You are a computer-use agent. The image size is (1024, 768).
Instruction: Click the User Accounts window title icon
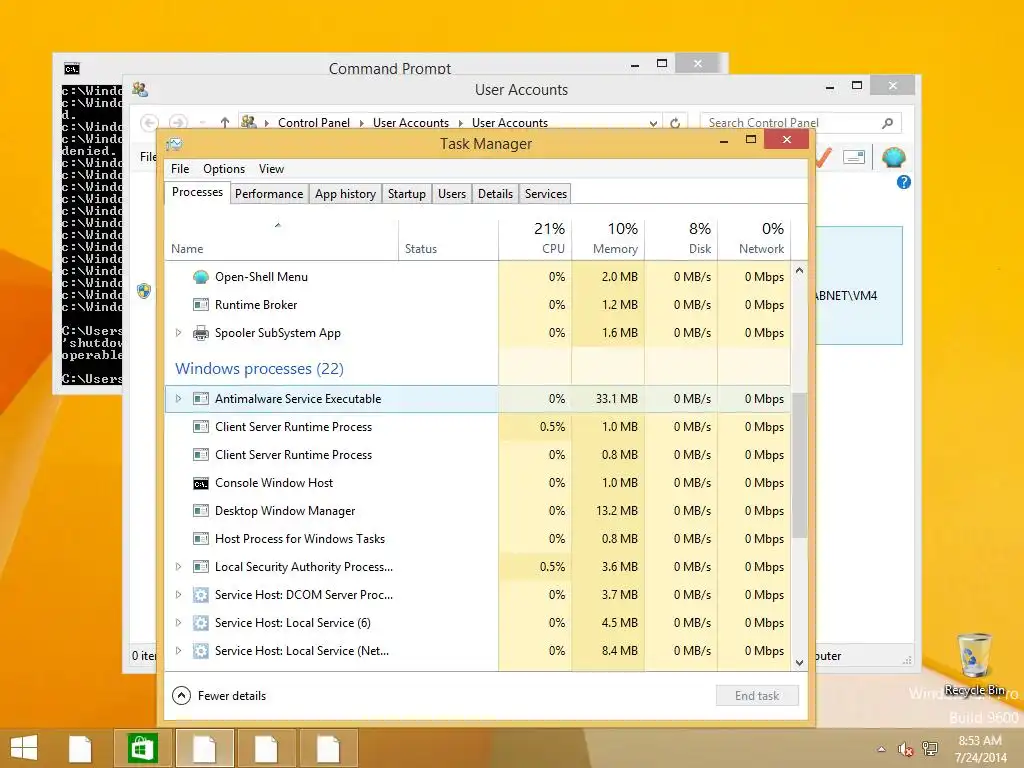tap(140, 89)
